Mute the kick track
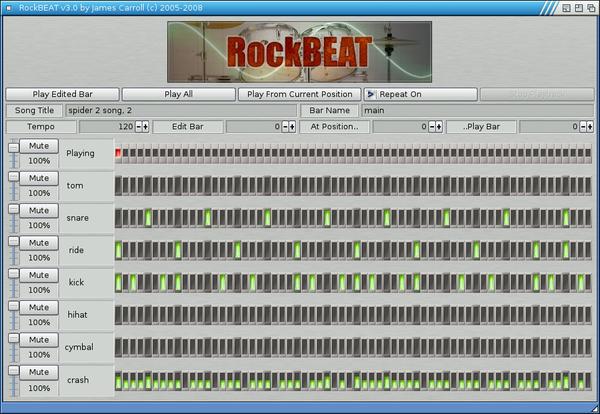This screenshot has height=414, width=600. coord(39,274)
